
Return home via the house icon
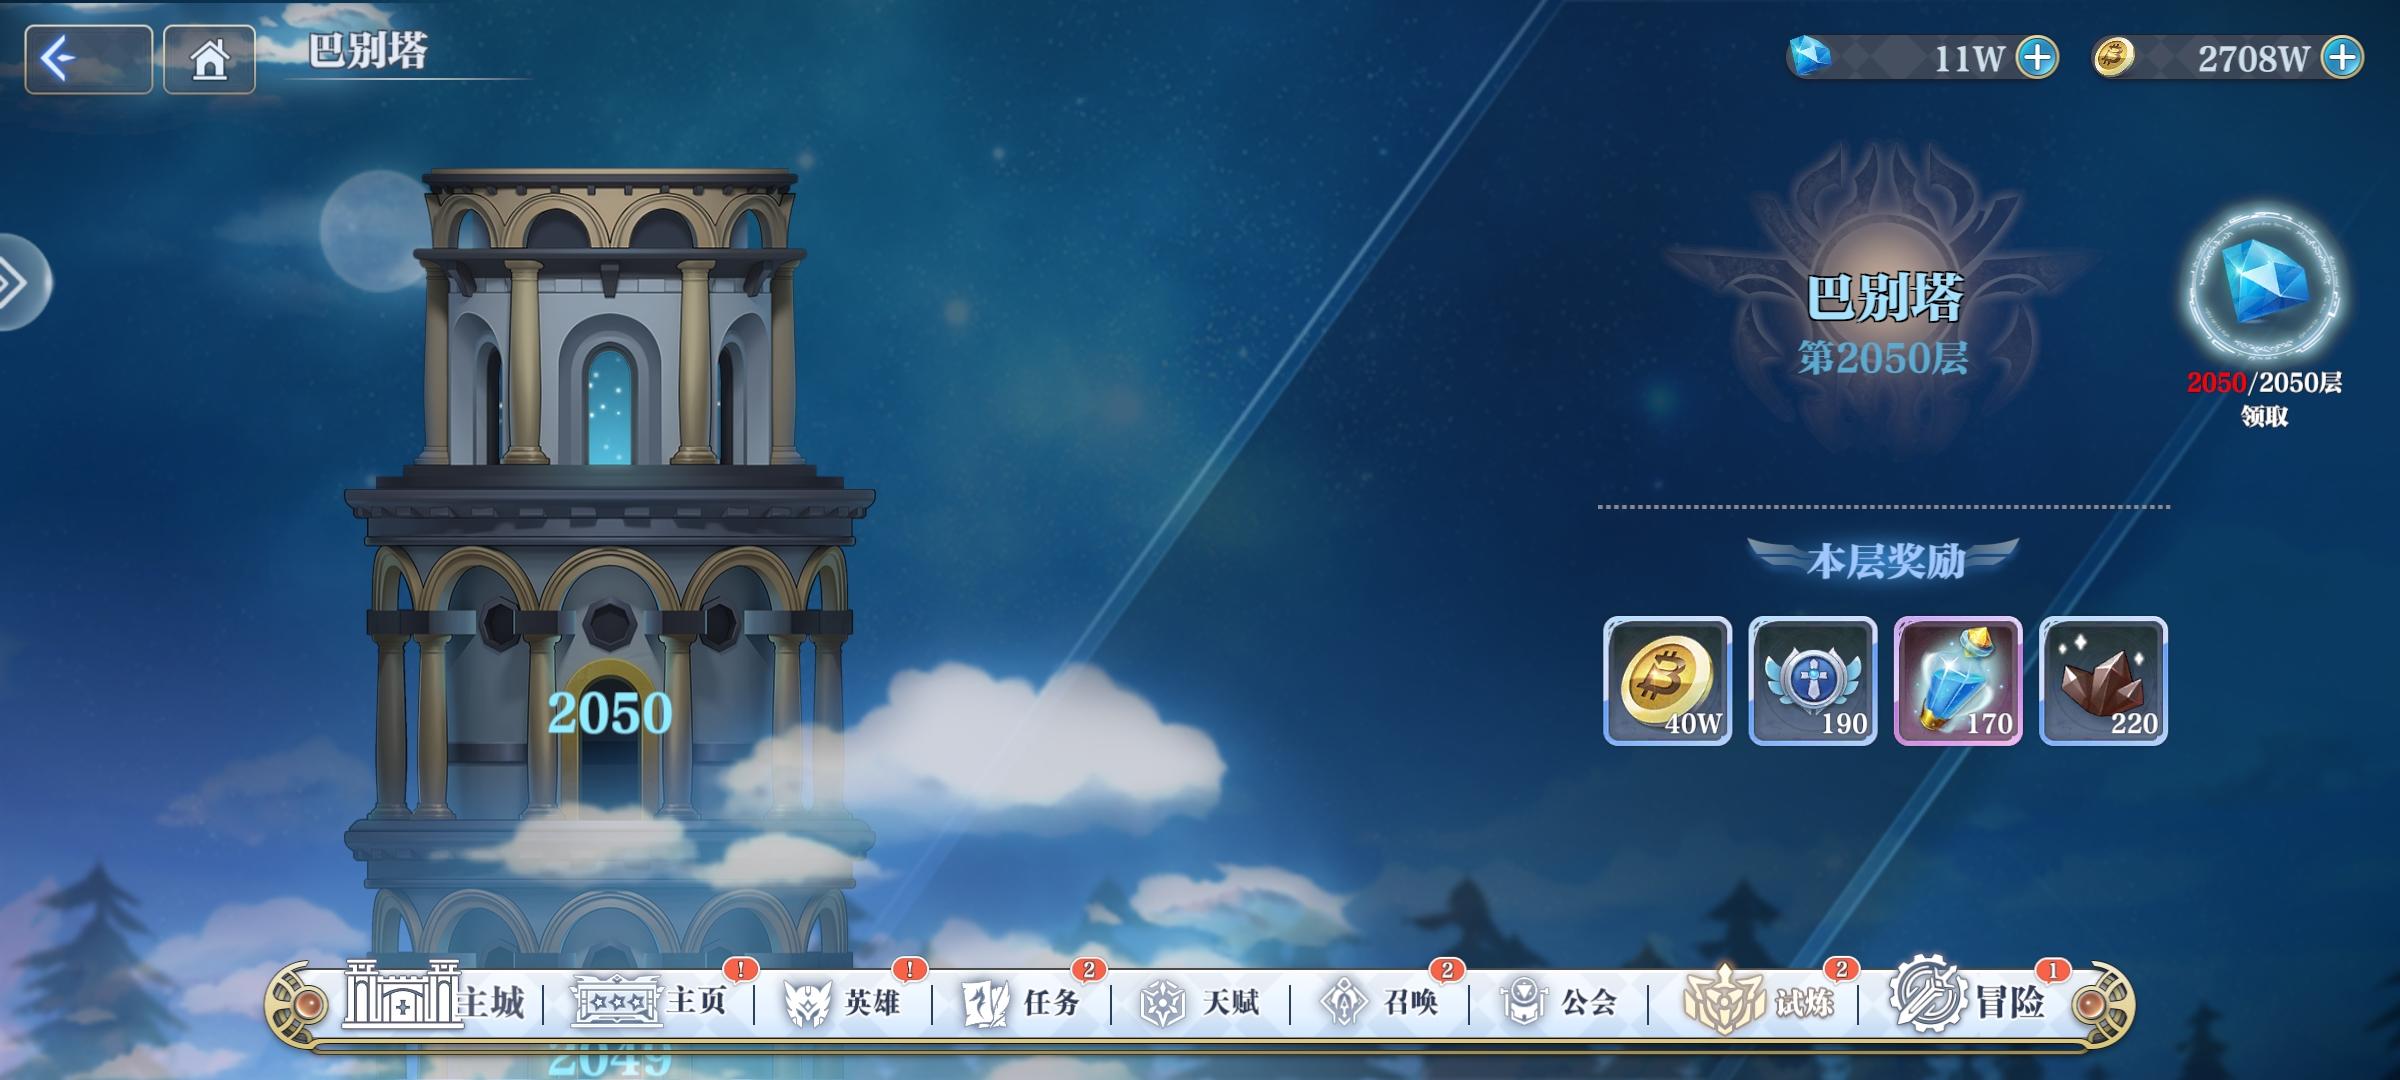(209, 60)
